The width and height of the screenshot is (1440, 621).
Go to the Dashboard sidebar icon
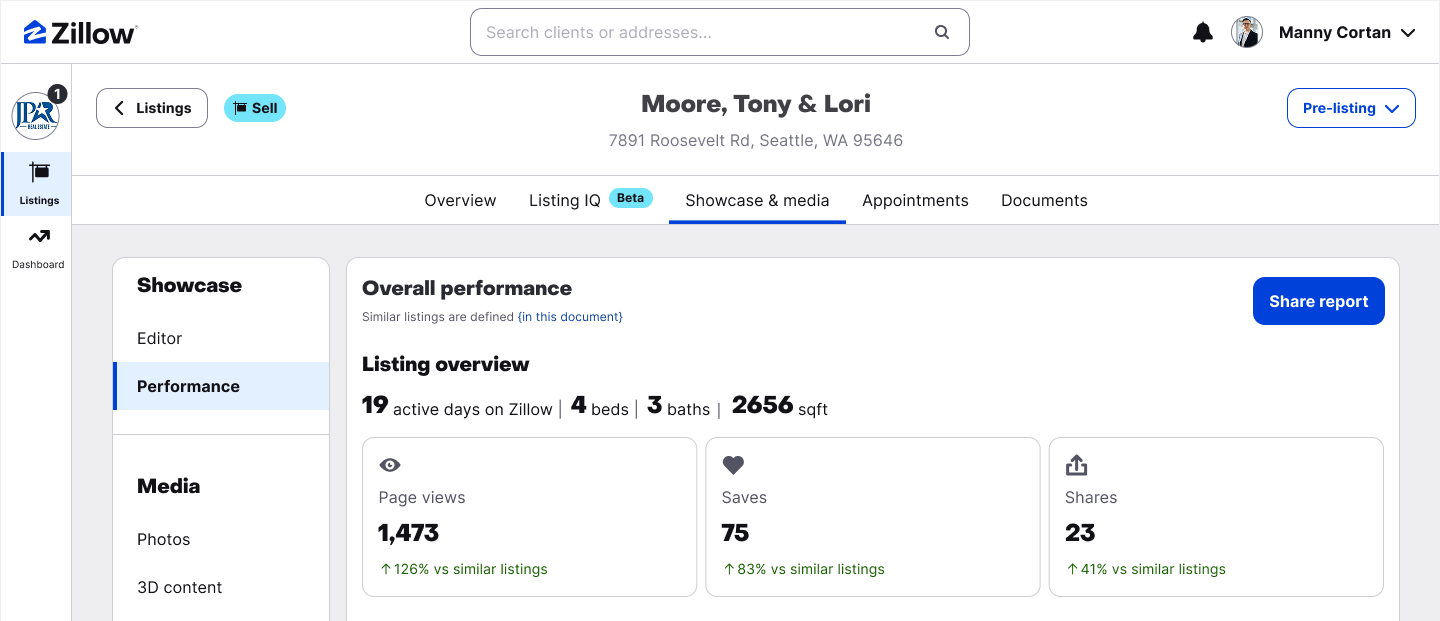[x=38, y=248]
